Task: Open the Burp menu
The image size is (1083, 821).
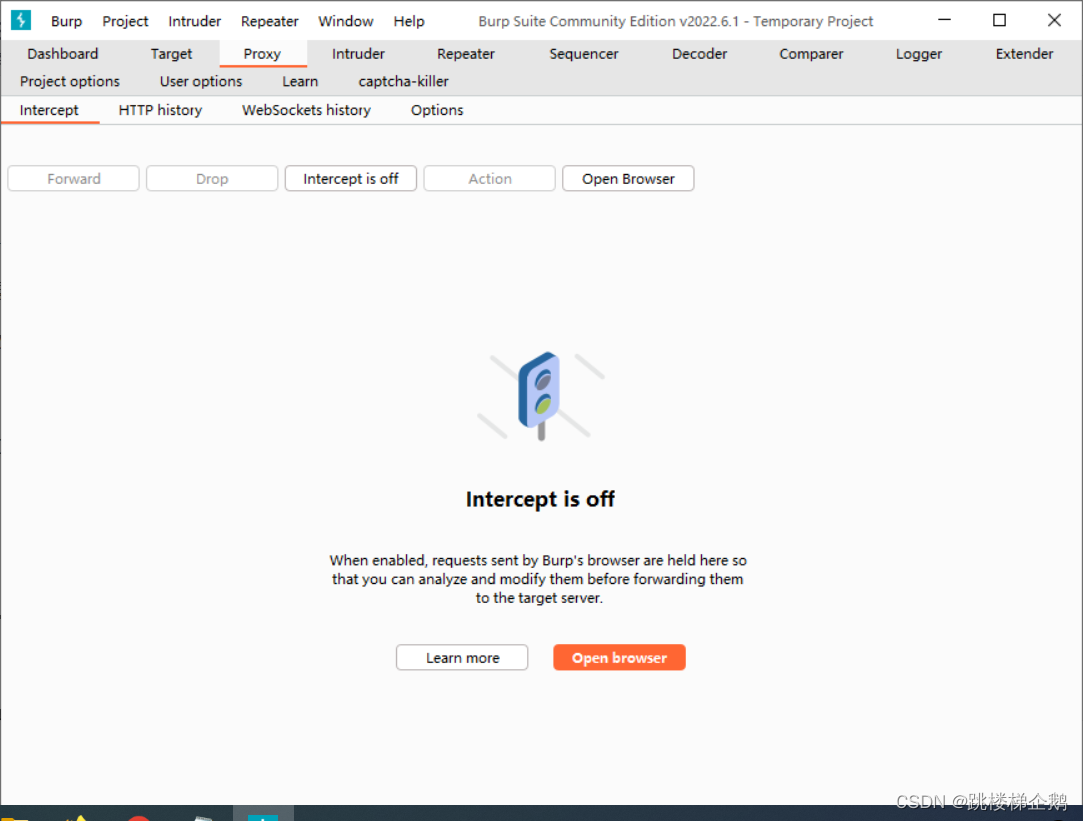Action: coord(66,21)
